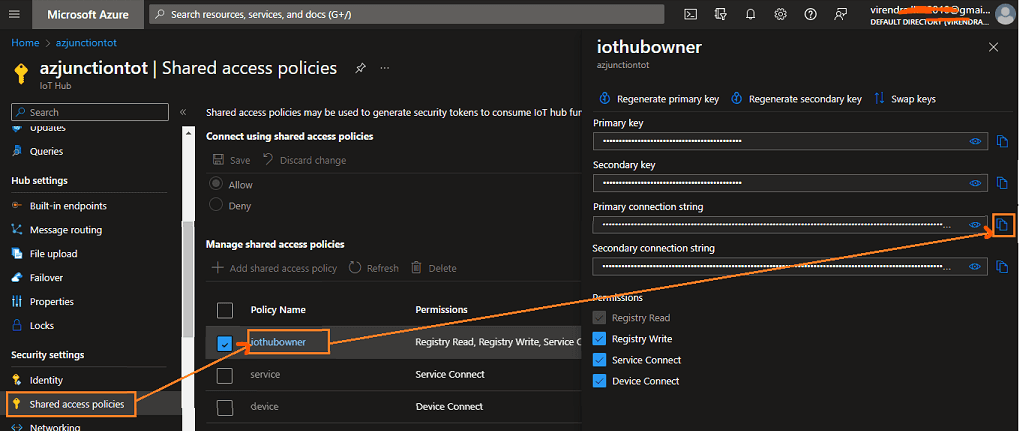
Task: Open the iothubowner policy link
Action: [x=278, y=341]
